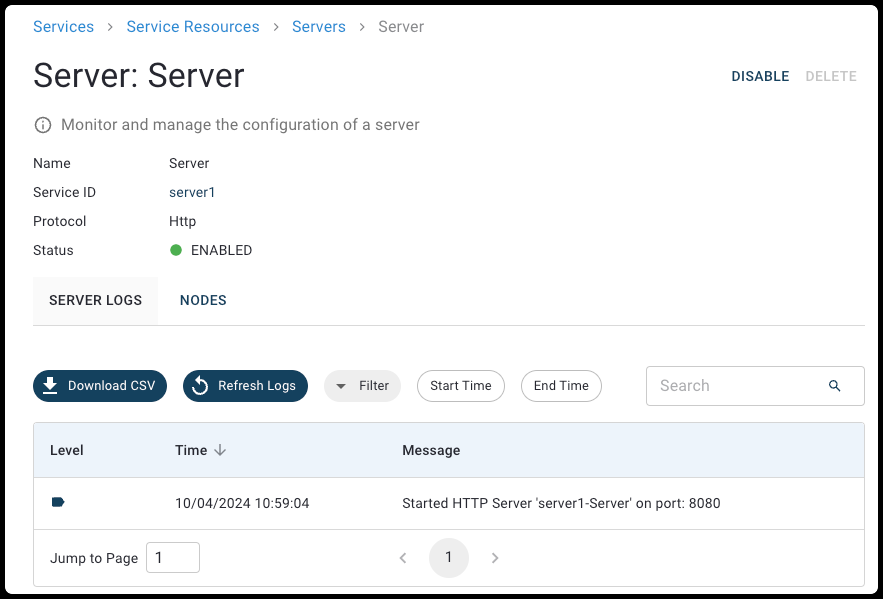Click the download arrow icon on Download CSV

50,386
